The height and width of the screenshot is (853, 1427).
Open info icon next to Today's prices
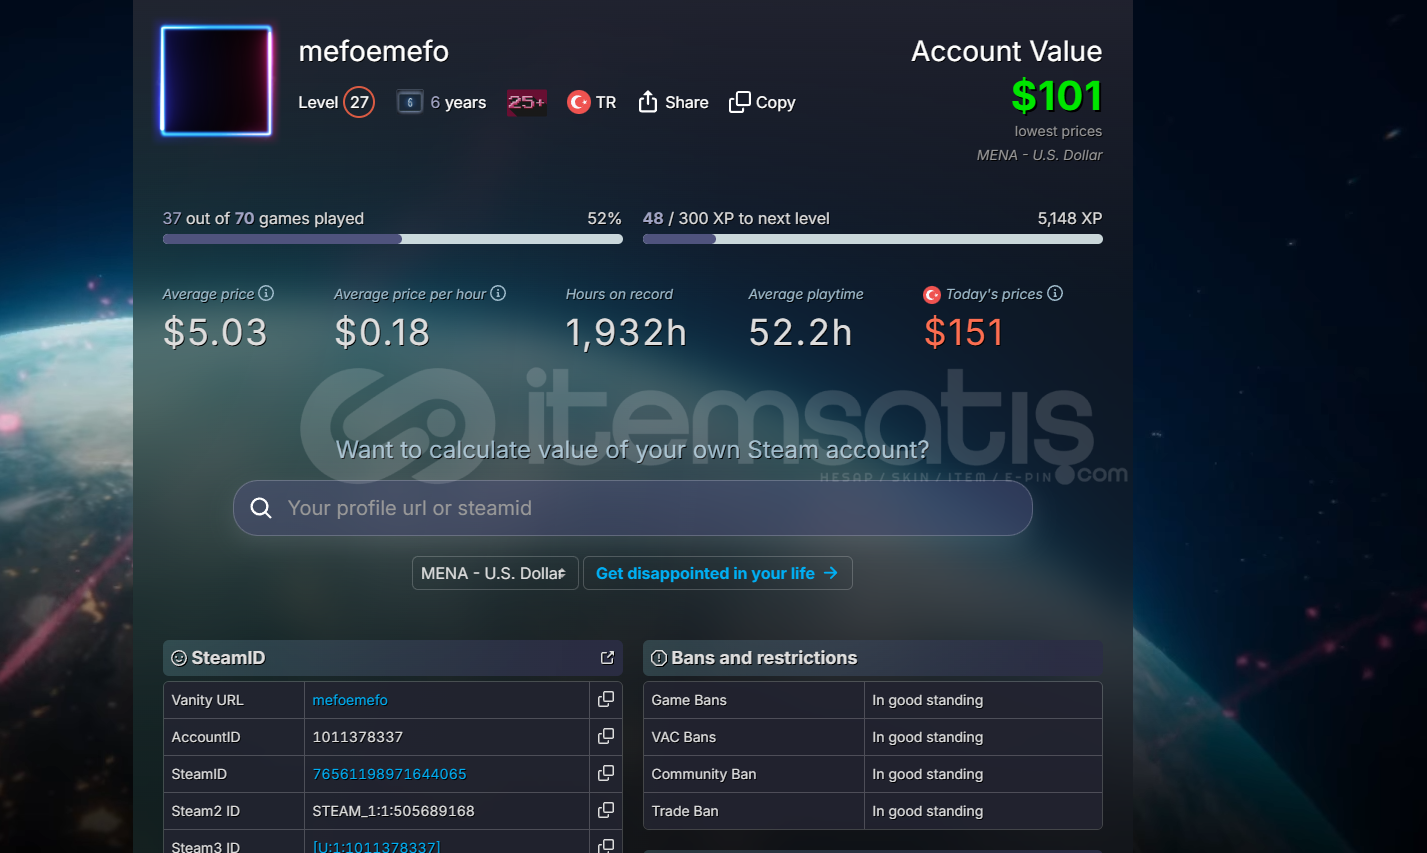1055,293
